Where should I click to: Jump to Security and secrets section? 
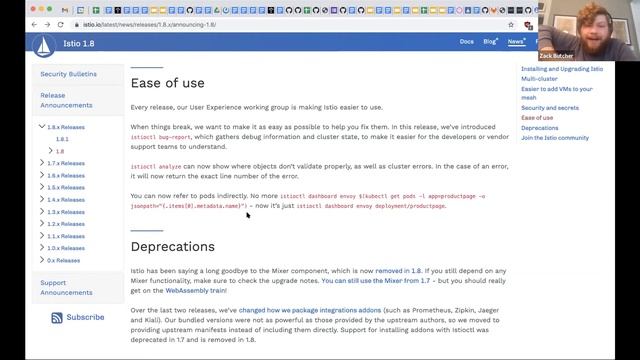550,108
